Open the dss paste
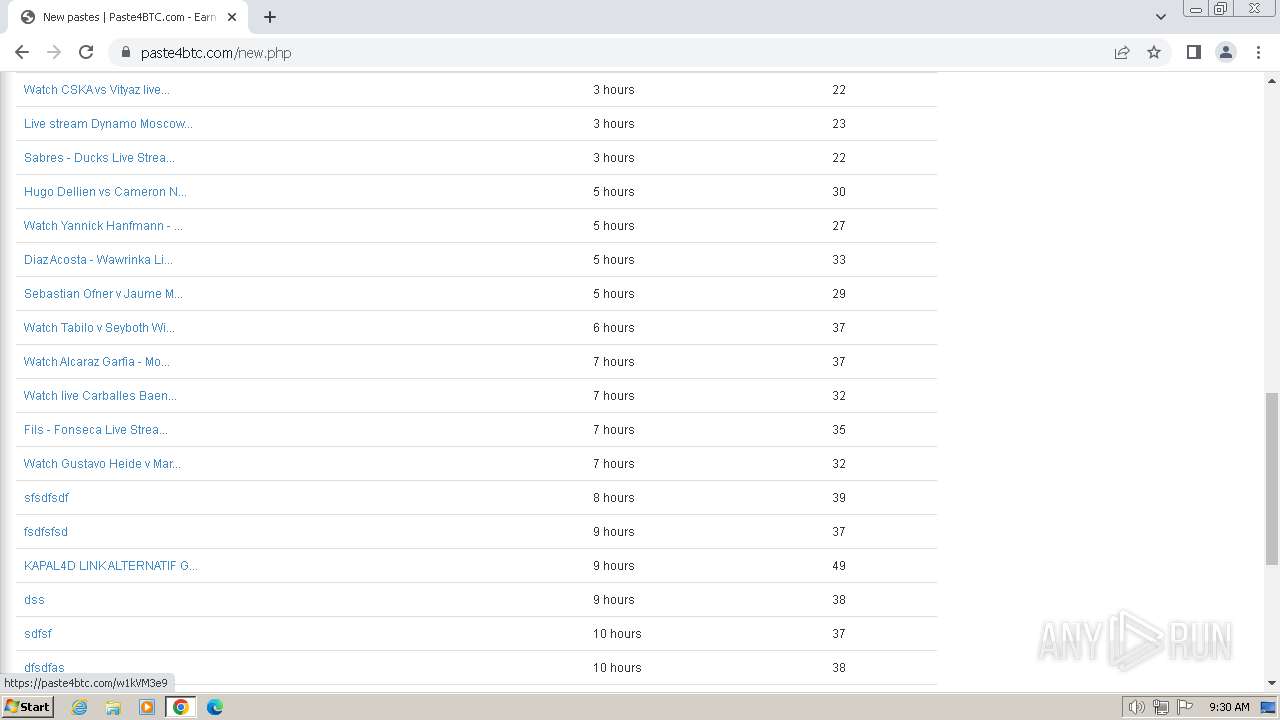This screenshot has width=1280, height=720. click(x=34, y=600)
